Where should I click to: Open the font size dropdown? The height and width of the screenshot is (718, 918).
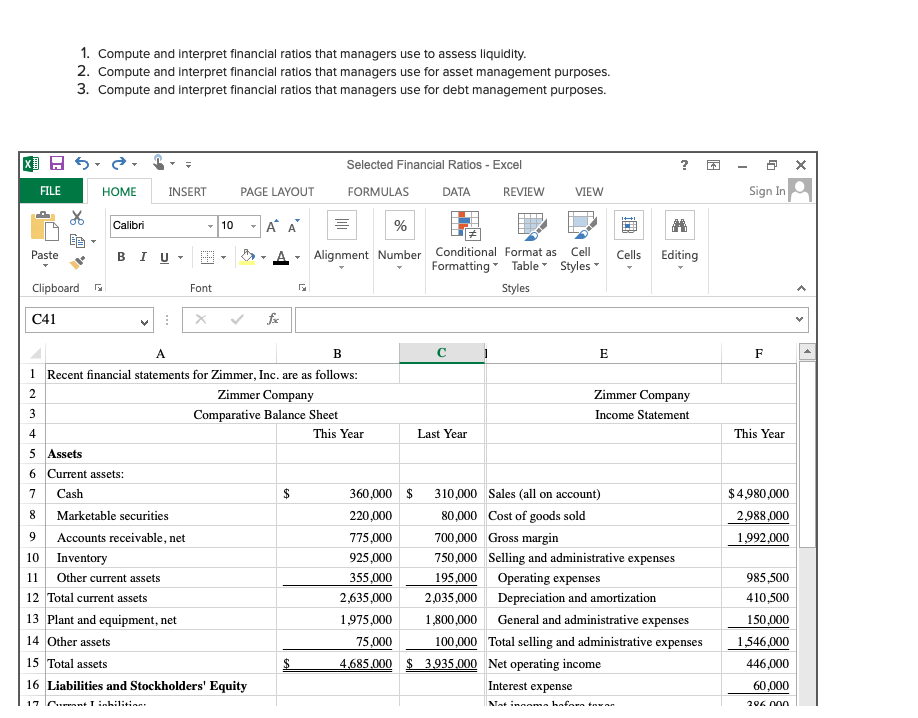pos(253,226)
